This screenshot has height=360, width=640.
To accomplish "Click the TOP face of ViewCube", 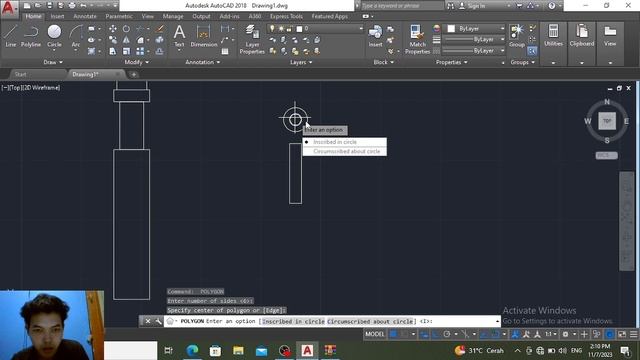I will pyautogui.click(x=607, y=121).
